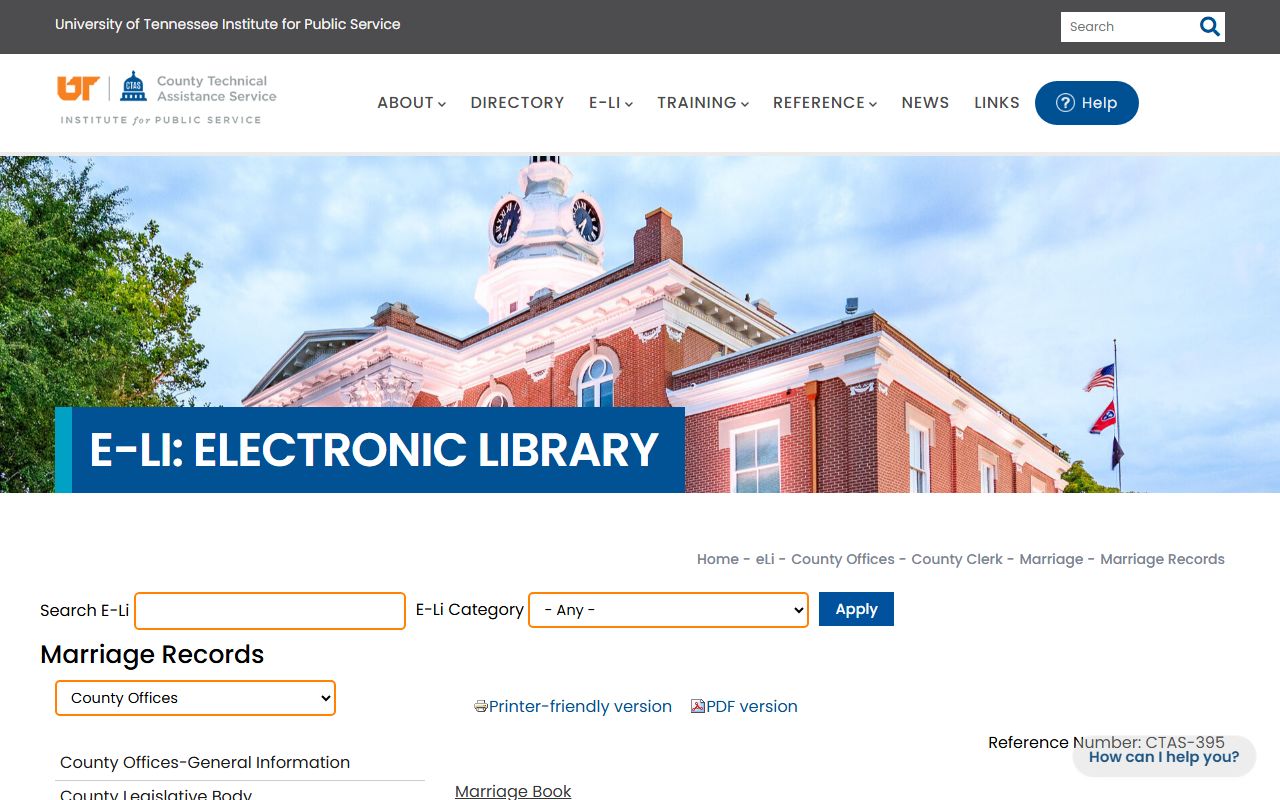Screen dimensions: 1280x800
Task: Click the printer icon beside Printer-friendly version
Action: point(481,706)
